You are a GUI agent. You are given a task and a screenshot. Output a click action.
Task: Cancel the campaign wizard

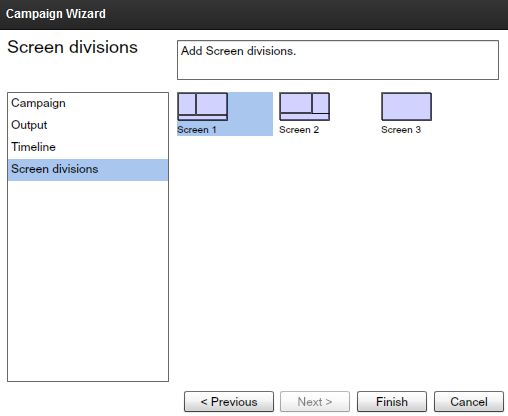click(x=469, y=402)
